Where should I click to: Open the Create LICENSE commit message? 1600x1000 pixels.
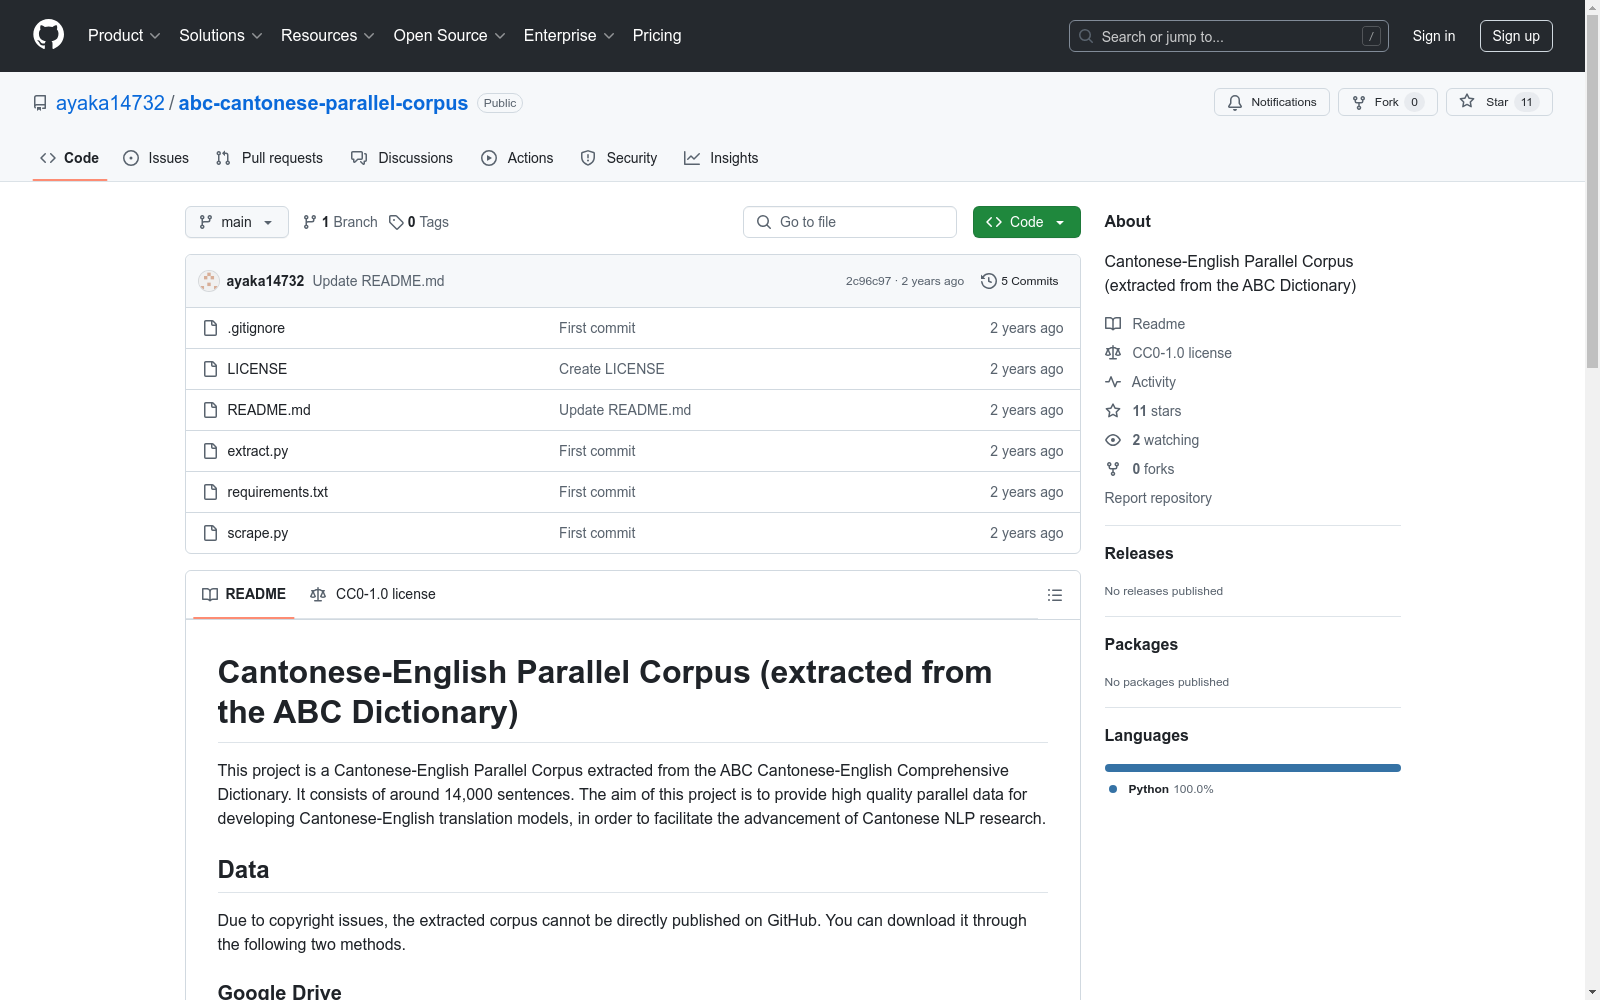click(x=612, y=369)
